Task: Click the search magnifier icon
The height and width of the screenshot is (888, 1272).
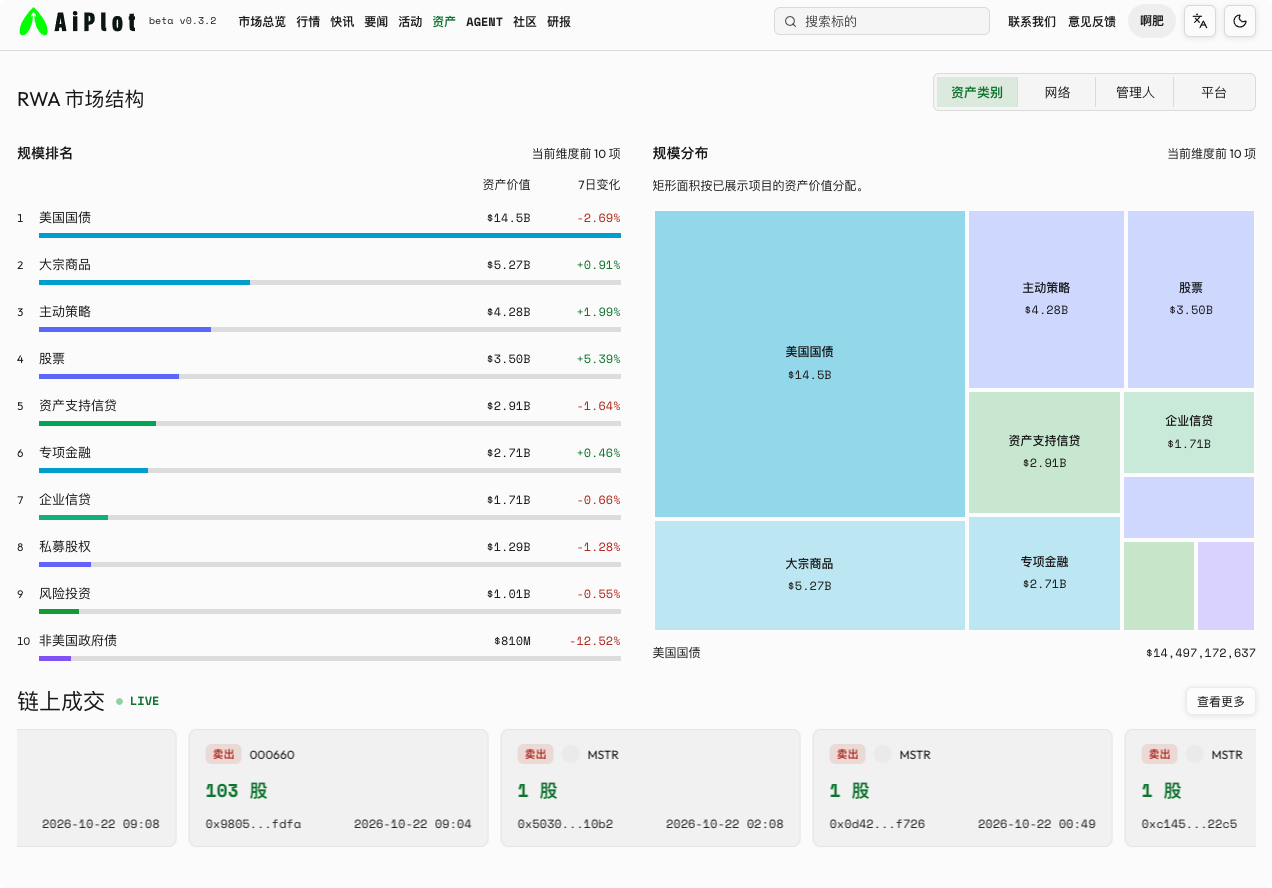Action: (791, 21)
